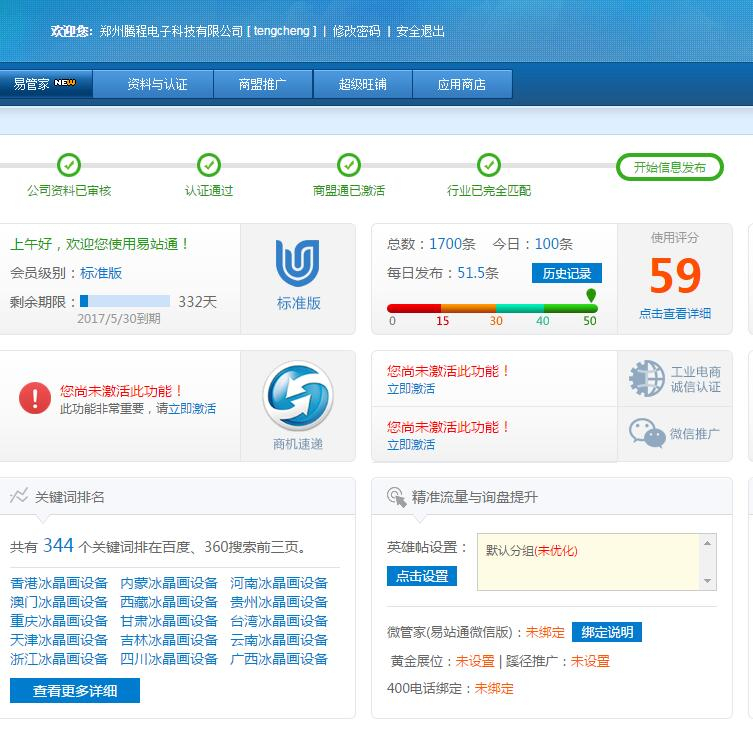Click the 商盟通已激活 check mark icon
This screenshot has width=753, height=731.
[349, 165]
